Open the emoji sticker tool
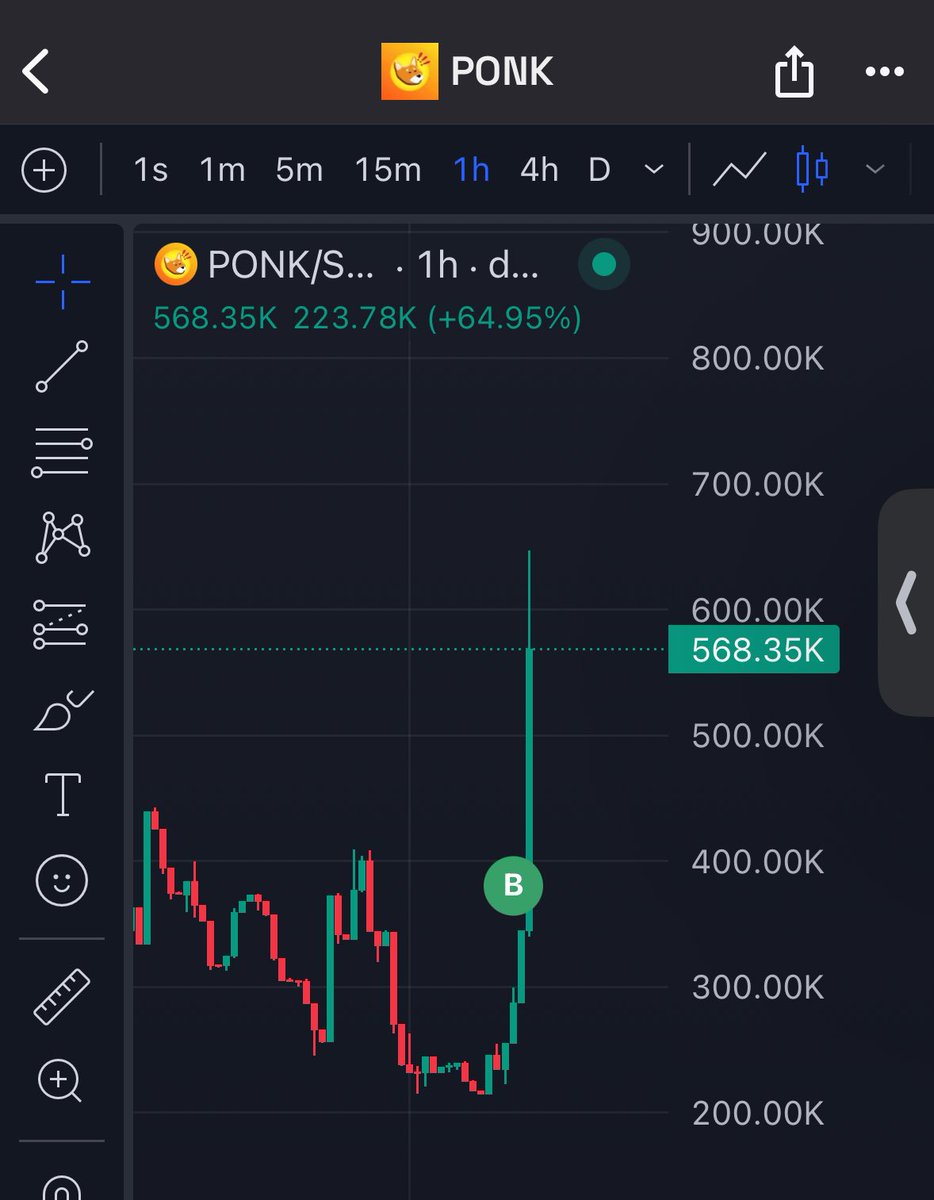This screenshot has width=934, height=1200. click(62, 880)
